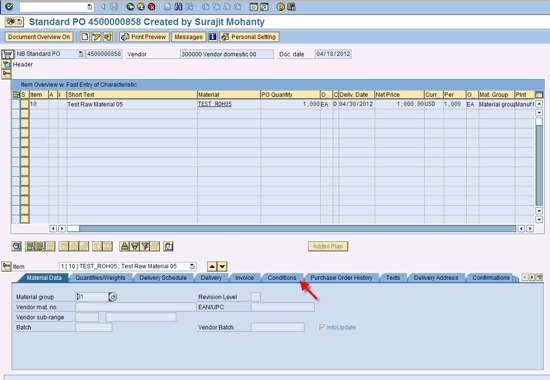Click the Create new document page icon

coord(85,37)
